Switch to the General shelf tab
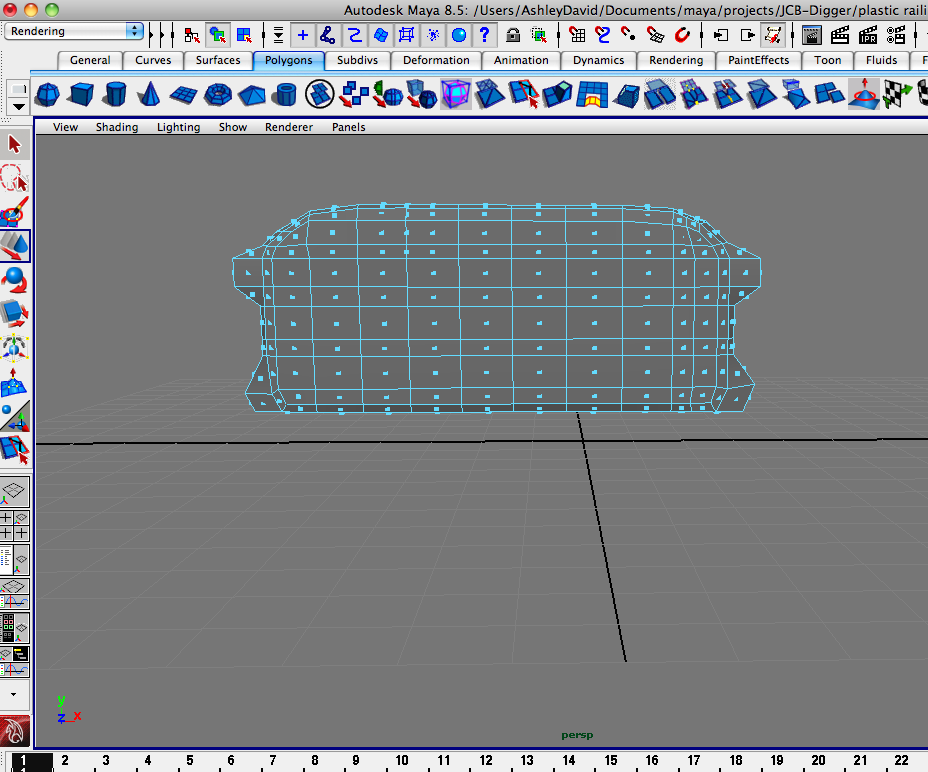Viewport: 928px width, 772px height. [x=90, y=60]
